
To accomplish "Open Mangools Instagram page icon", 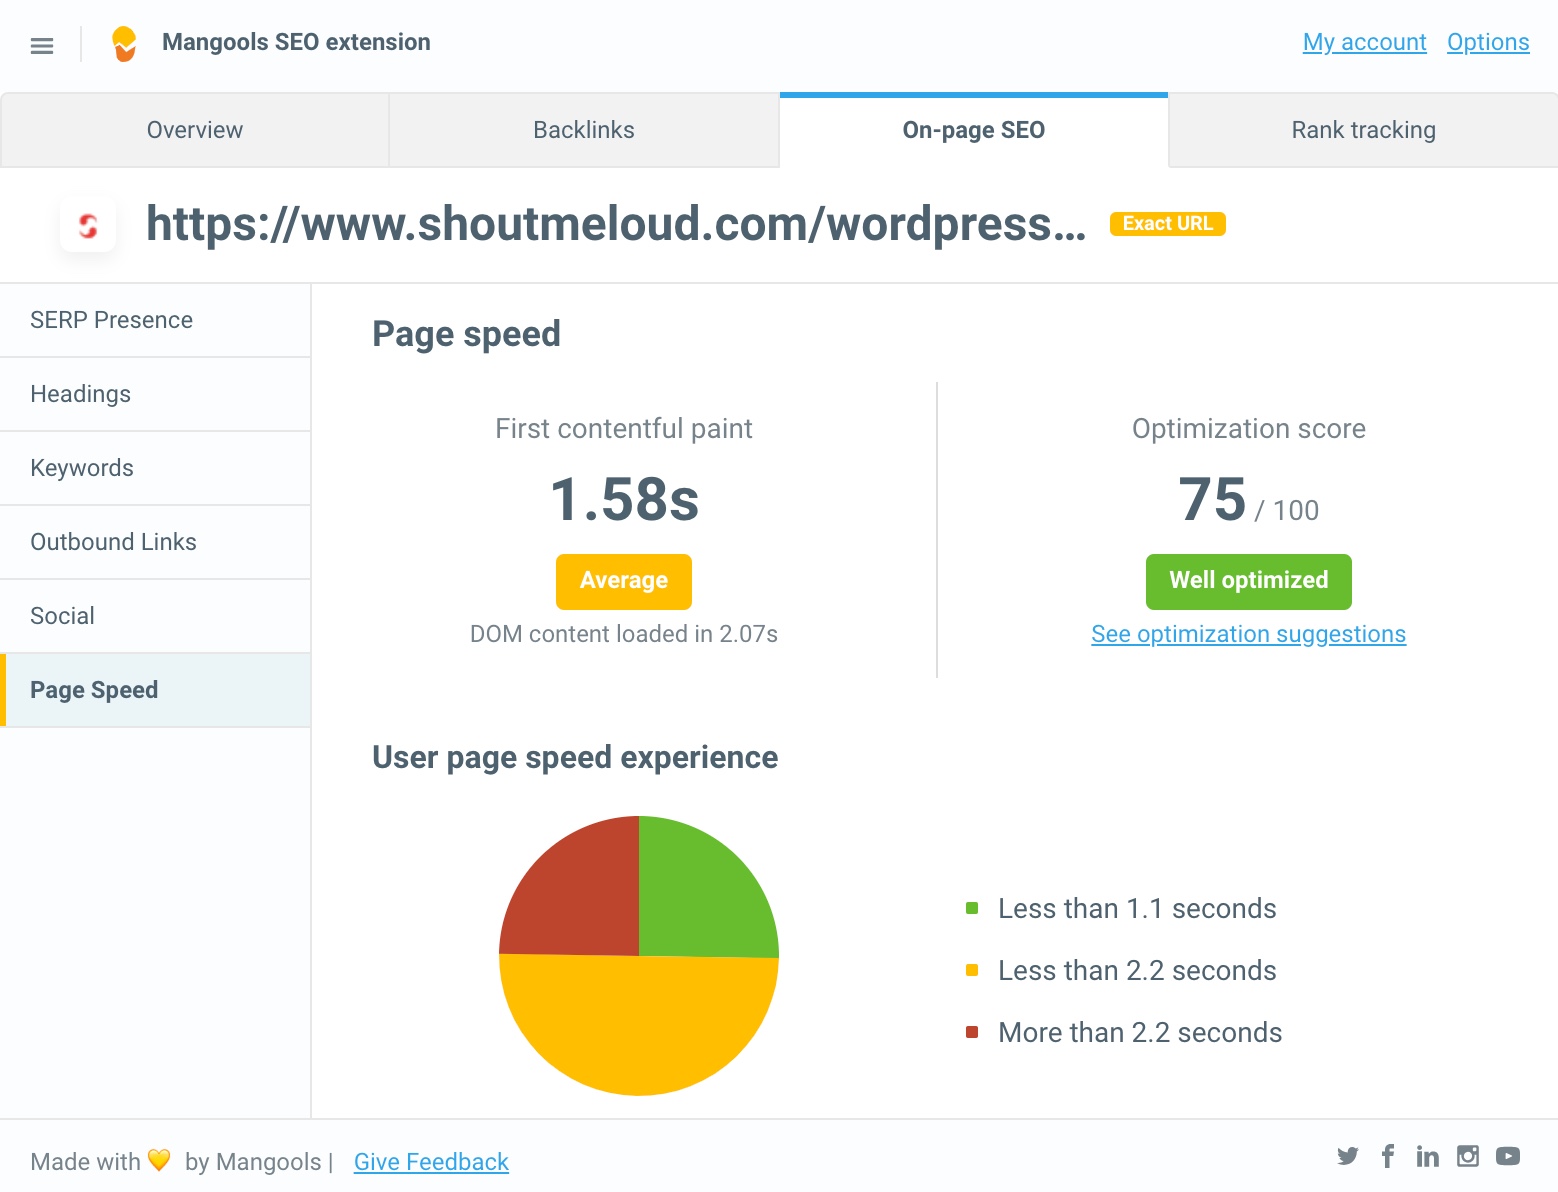I will pyautogui.click(x=1468, y=1156).
